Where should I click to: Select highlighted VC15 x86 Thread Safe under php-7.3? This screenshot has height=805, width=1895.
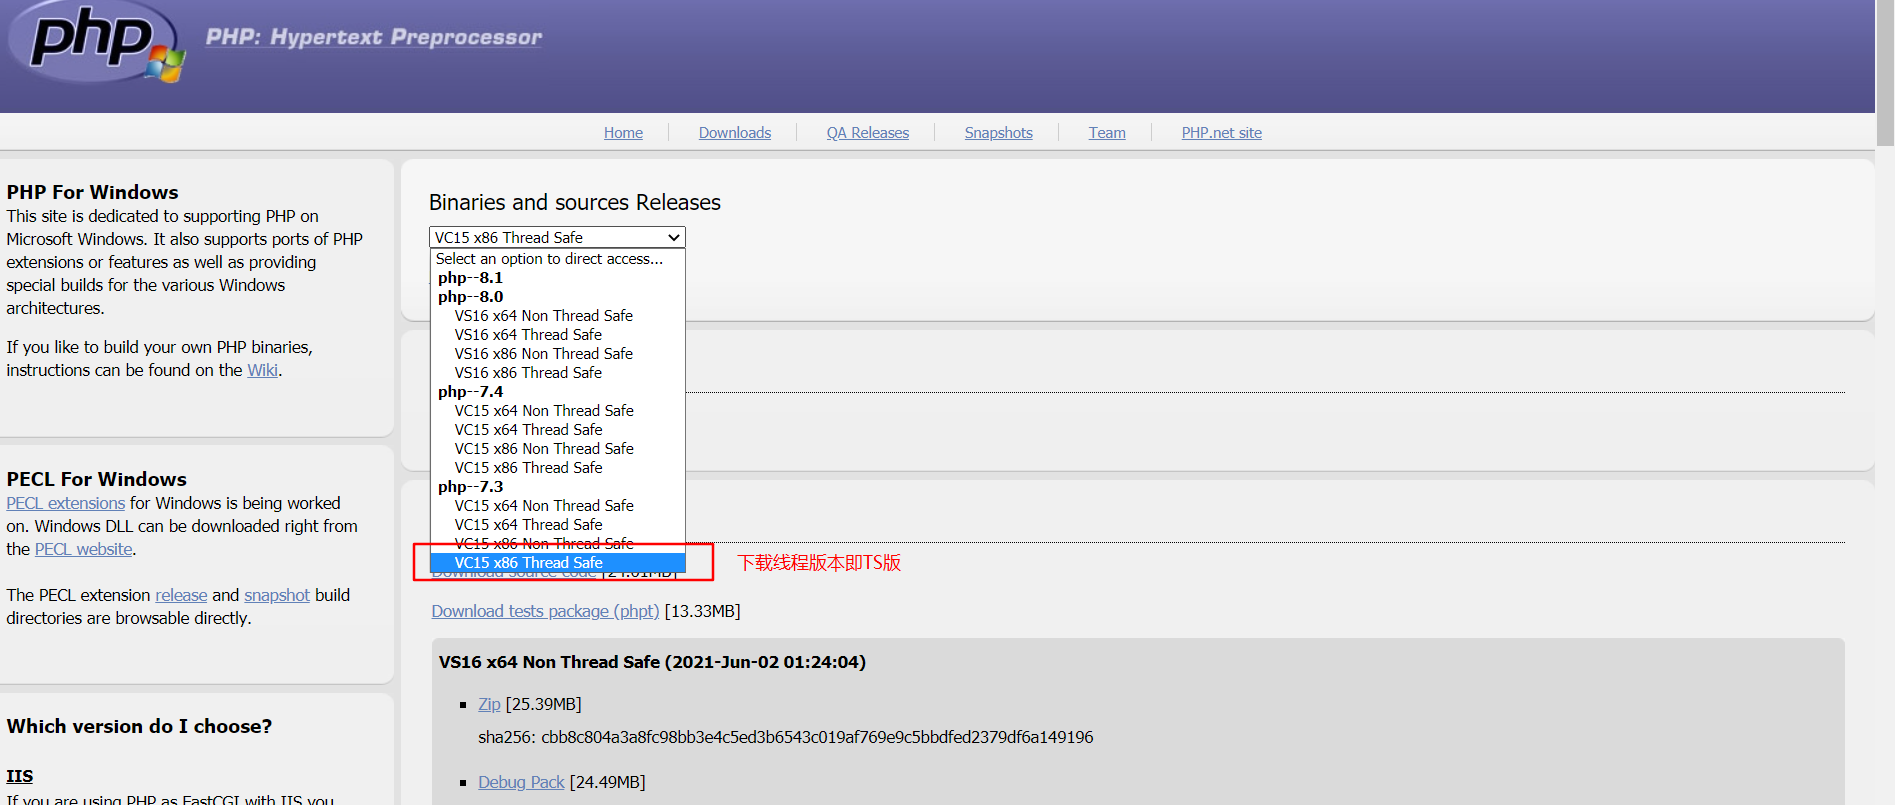coord(558,563)
